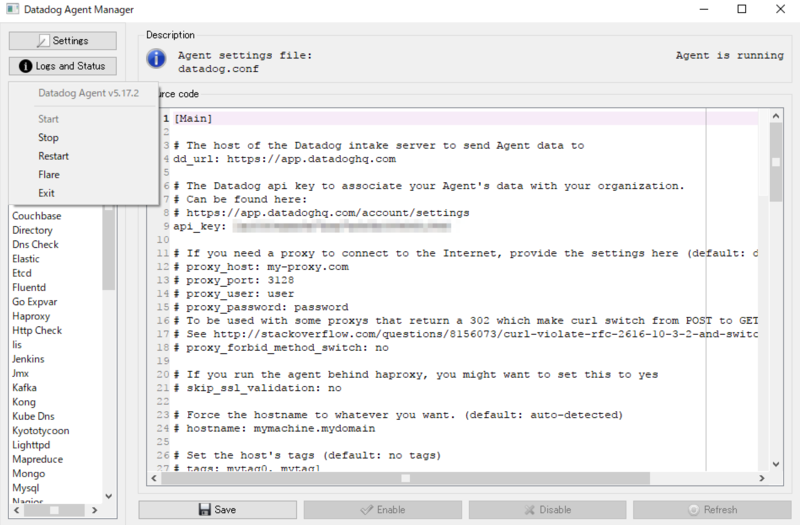Click the dd_url line in the editor
This screenshot has width=800, height=525.
284,159
